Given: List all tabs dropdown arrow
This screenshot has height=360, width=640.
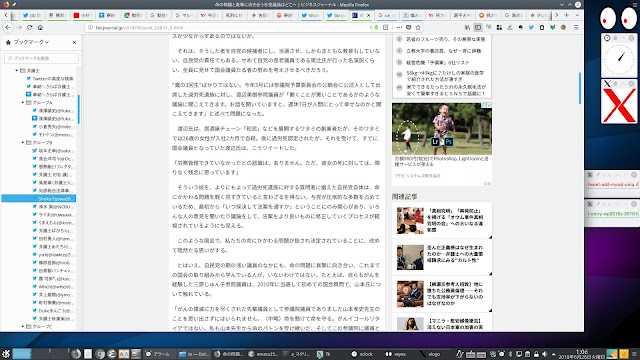Looking at the screenshot, I should click(577, 15).
